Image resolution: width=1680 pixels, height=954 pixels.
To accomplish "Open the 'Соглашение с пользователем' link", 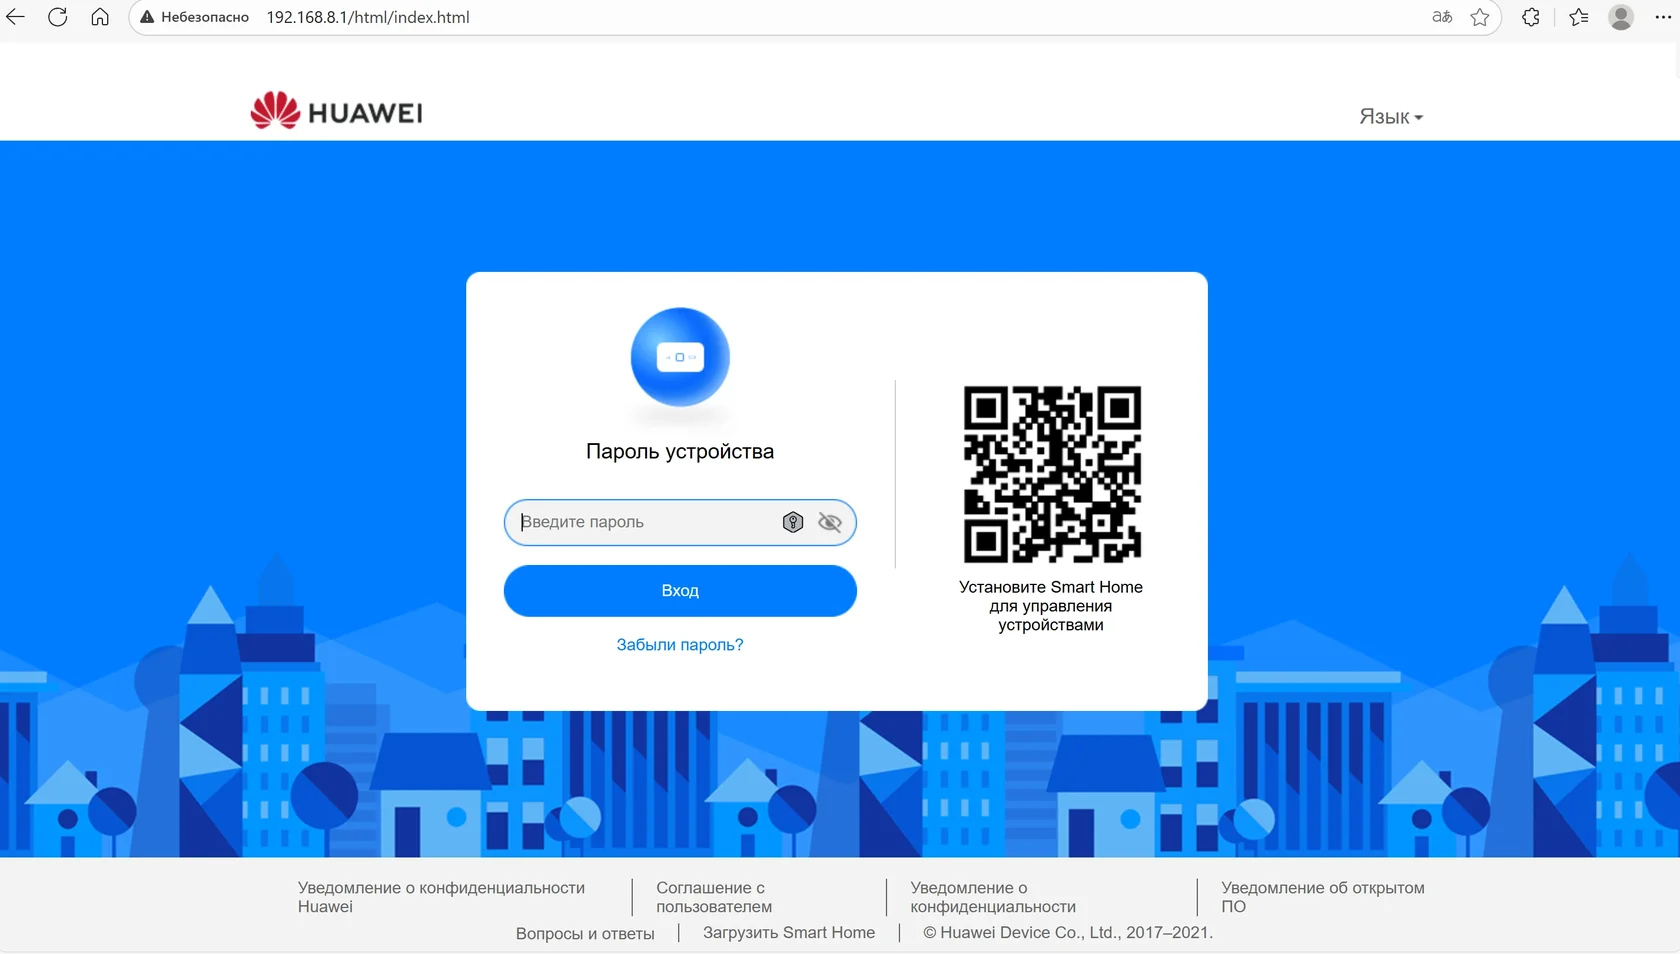I will (714, 897).
